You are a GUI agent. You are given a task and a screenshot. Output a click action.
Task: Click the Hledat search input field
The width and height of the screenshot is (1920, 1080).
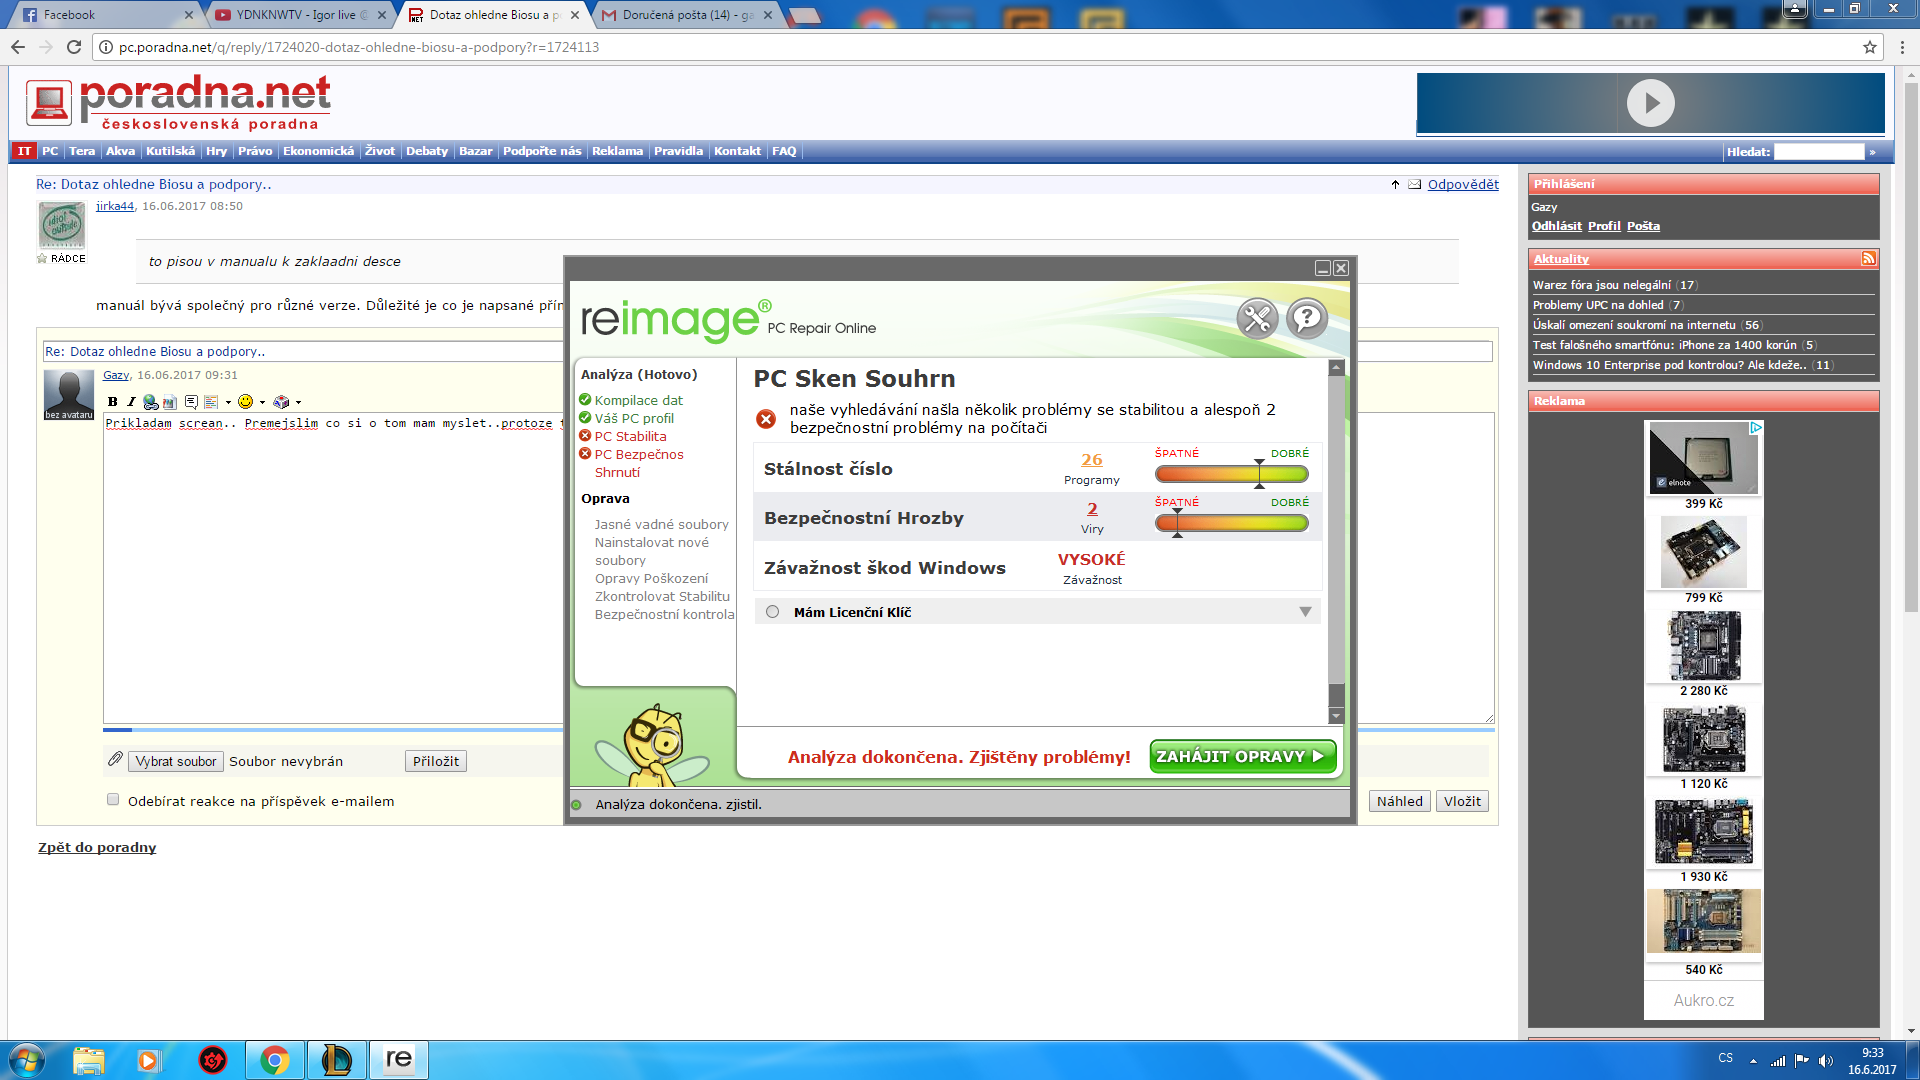click(1818, 152)
